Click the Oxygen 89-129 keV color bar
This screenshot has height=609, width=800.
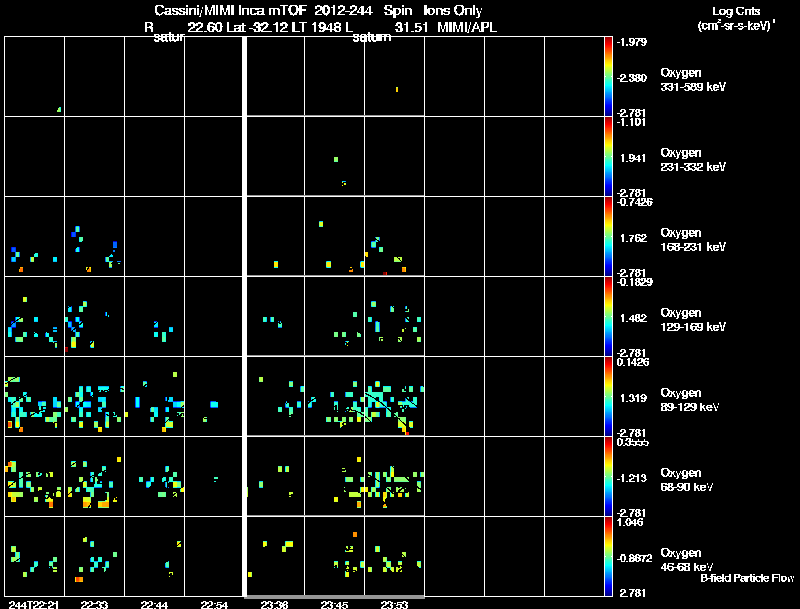[608, 396]
